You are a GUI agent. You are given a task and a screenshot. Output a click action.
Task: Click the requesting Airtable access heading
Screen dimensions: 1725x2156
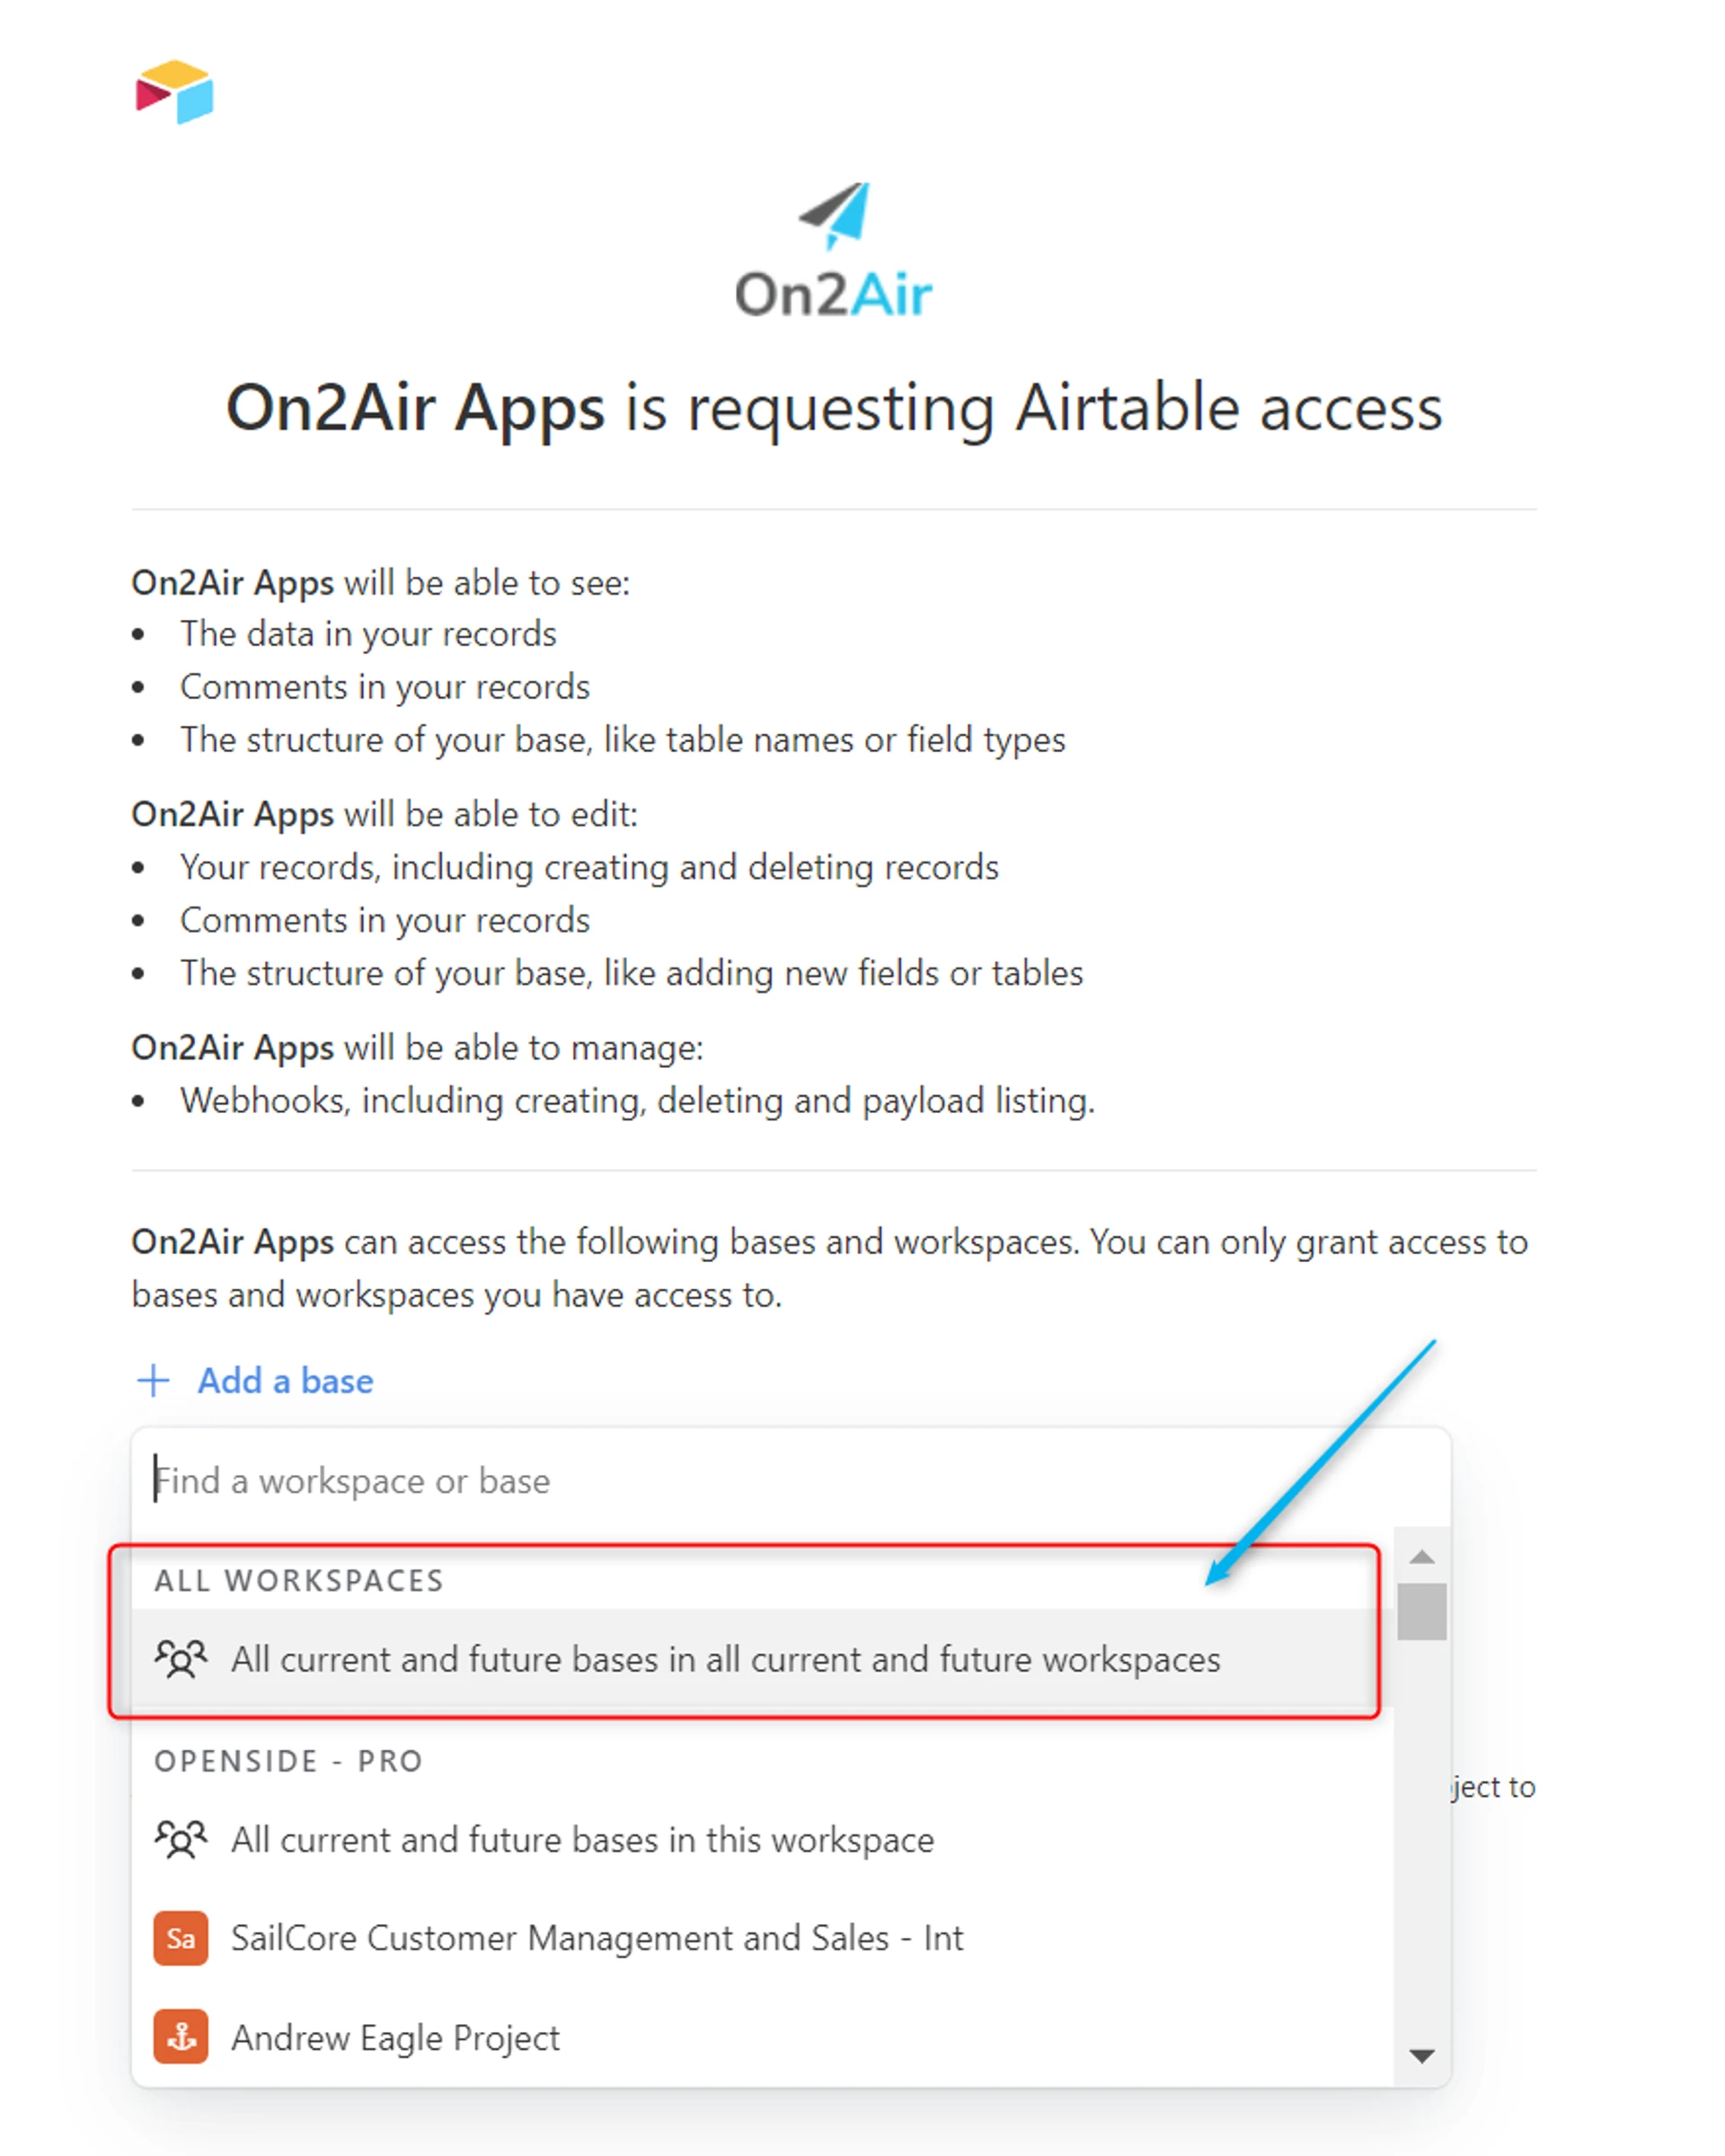pyautogui.click(x=834, y=408)
